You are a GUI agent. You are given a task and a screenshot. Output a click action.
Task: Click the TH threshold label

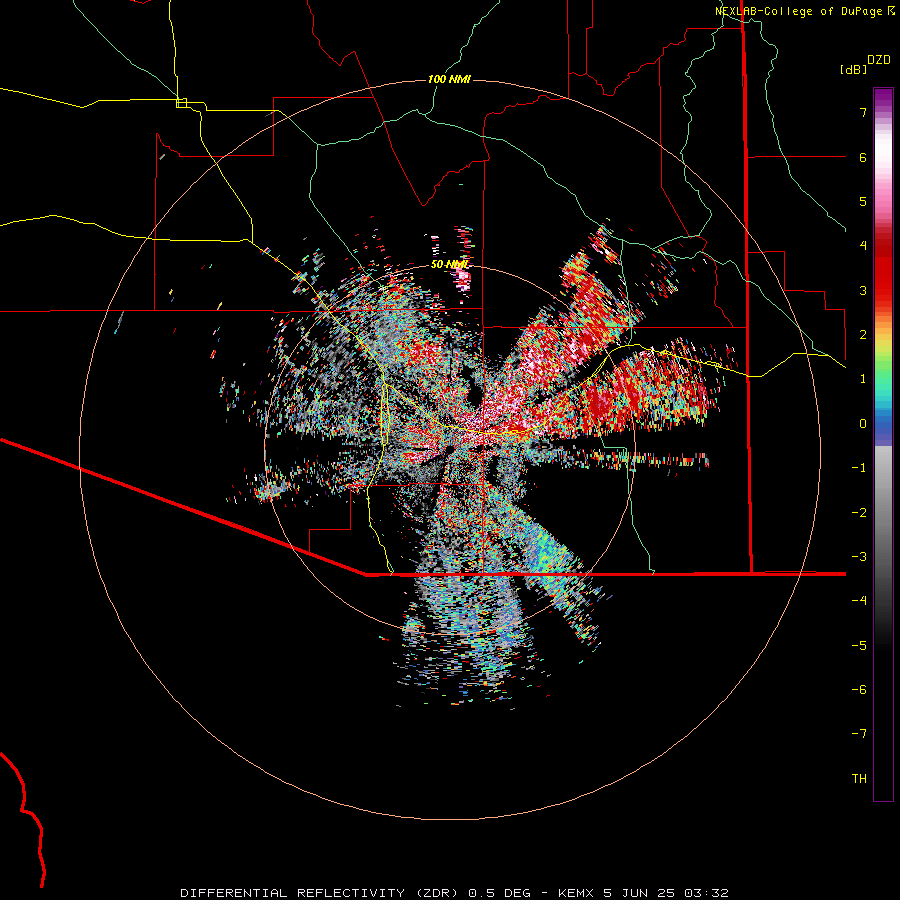click(859, 779)
